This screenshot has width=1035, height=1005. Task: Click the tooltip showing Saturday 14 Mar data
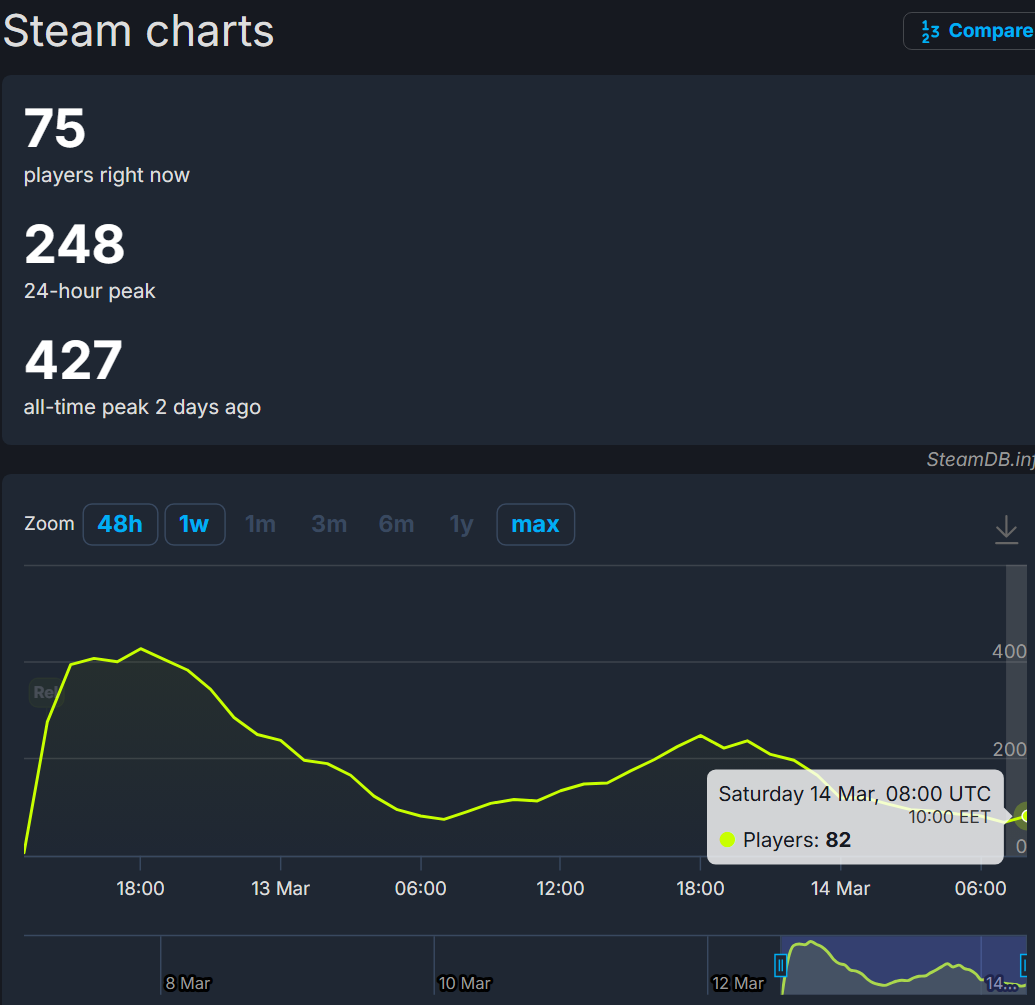(x=855, y=816)
